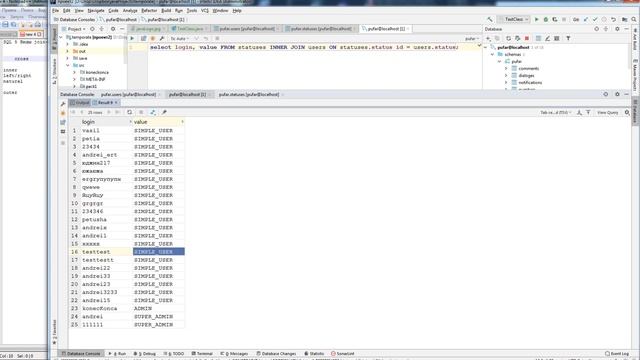Expand the comments table node
The image size is (640, 360).
pyautogui.click(x=506, y=69)
